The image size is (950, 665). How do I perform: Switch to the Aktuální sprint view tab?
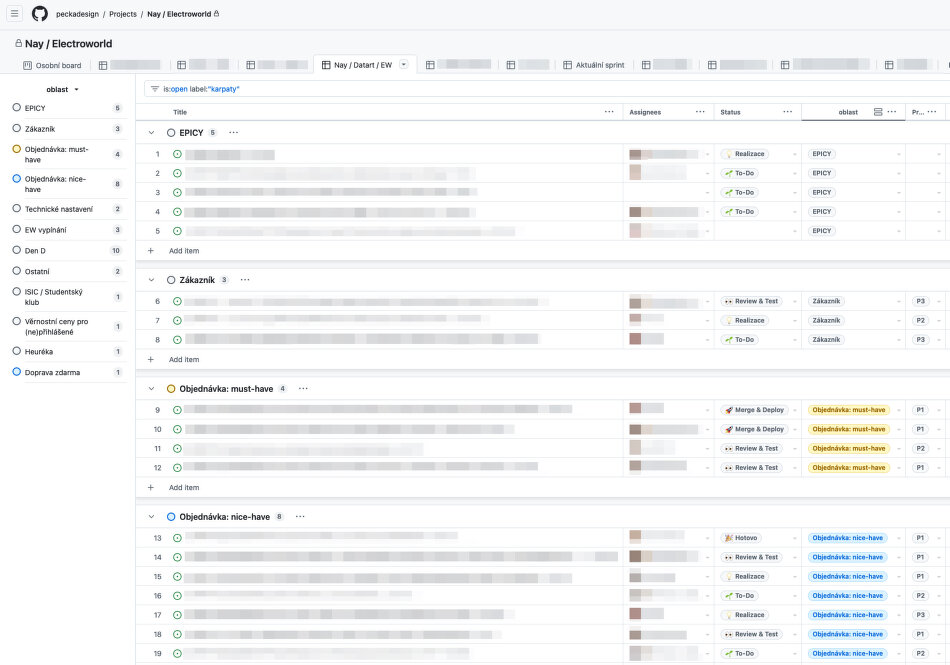pyautogui.click(x=594, y=63)
